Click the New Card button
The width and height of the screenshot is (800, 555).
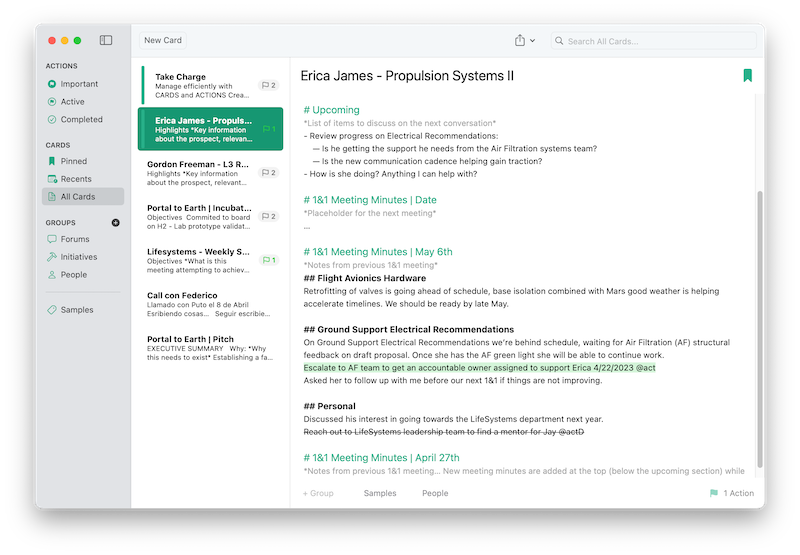point(162,41)
